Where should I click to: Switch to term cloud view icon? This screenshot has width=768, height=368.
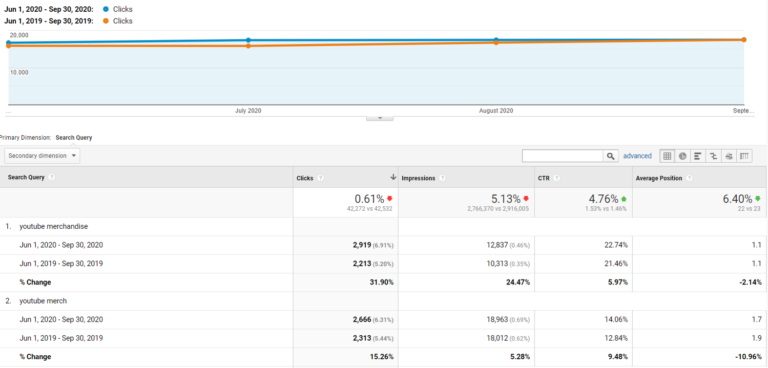coord(729,156)
